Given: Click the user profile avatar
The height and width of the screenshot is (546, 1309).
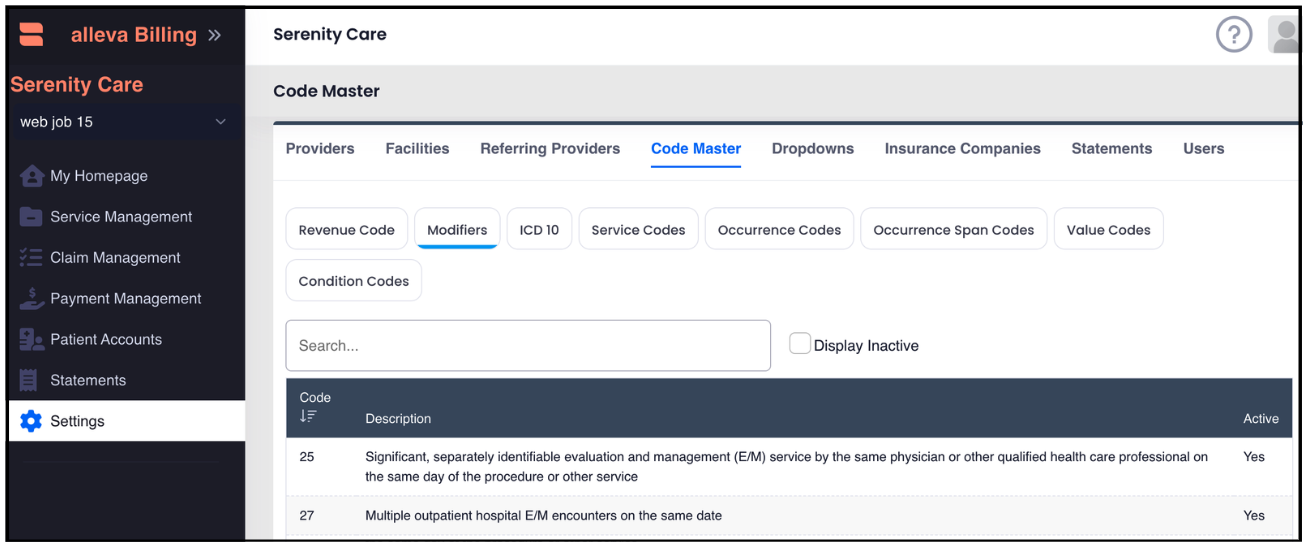Looking at the screenshot, I should (1285, 35).
